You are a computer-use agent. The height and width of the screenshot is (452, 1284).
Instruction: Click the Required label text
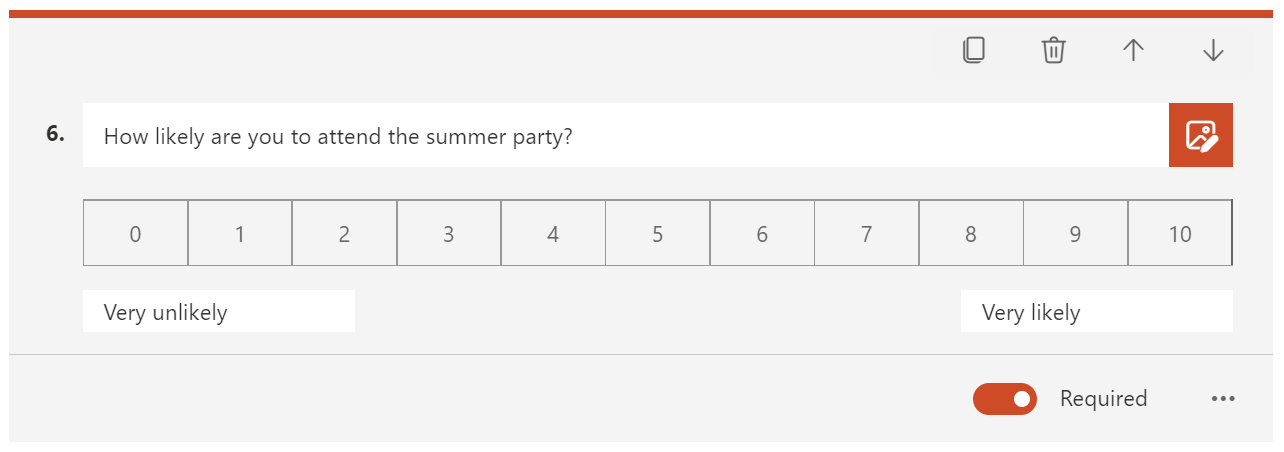[1103, 398]
